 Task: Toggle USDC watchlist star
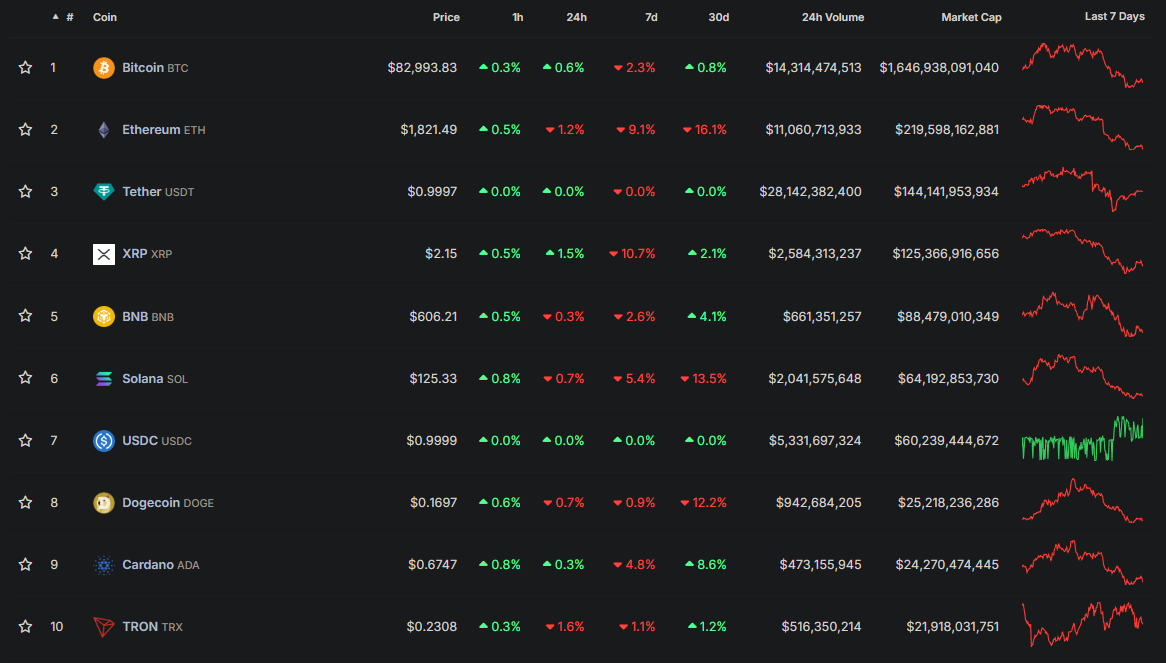pyautogui.click(x=25, y=441)
